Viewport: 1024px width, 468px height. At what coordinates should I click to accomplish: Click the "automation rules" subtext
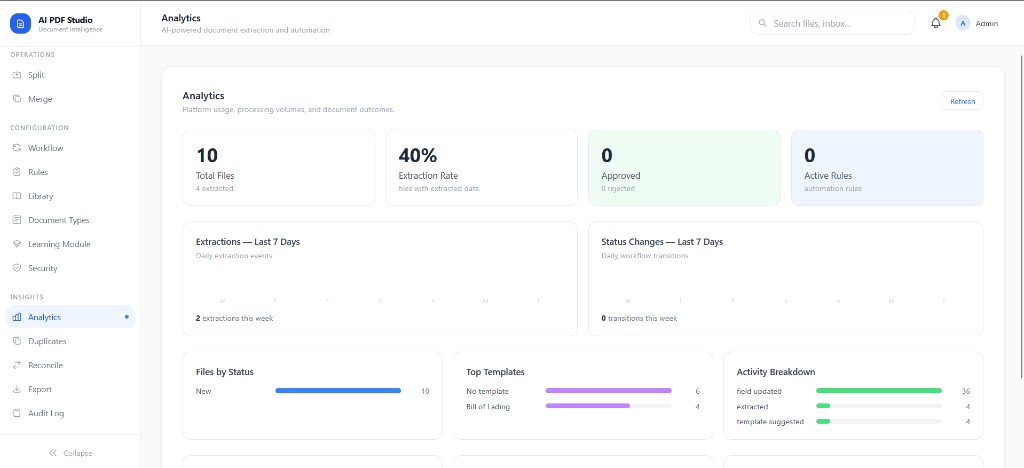(833, 189)
